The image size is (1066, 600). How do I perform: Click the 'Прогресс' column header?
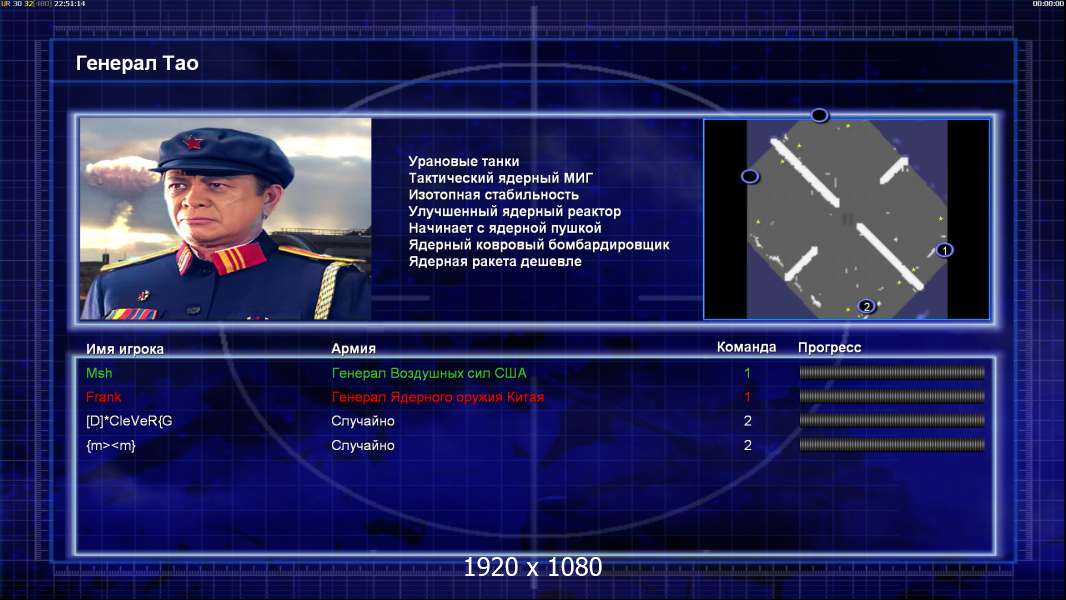coord(829,347)
